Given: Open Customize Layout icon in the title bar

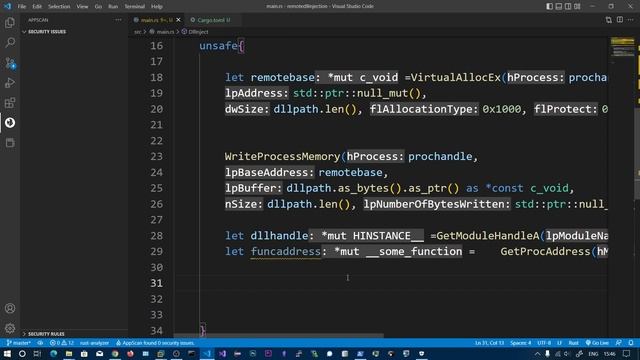Looking at the screenshot, I should [577, 6].
